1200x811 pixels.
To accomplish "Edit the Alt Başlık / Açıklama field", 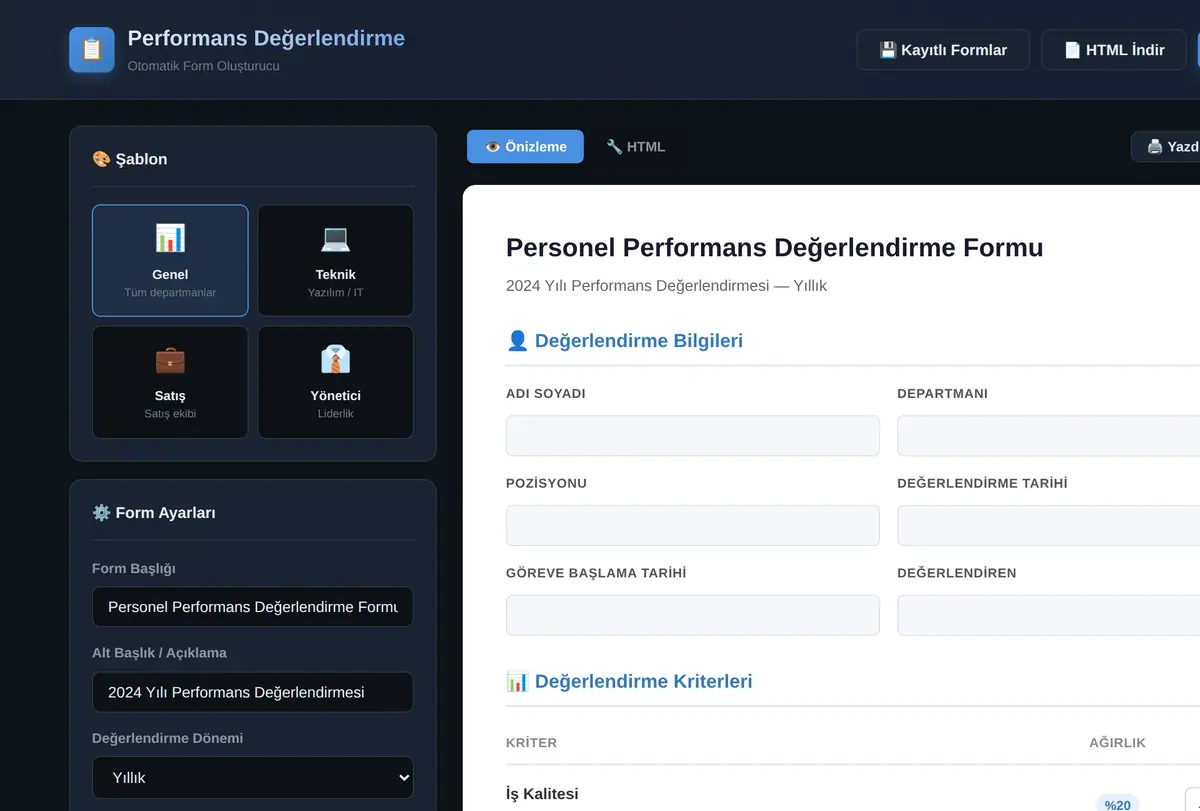I will point(253,692).
